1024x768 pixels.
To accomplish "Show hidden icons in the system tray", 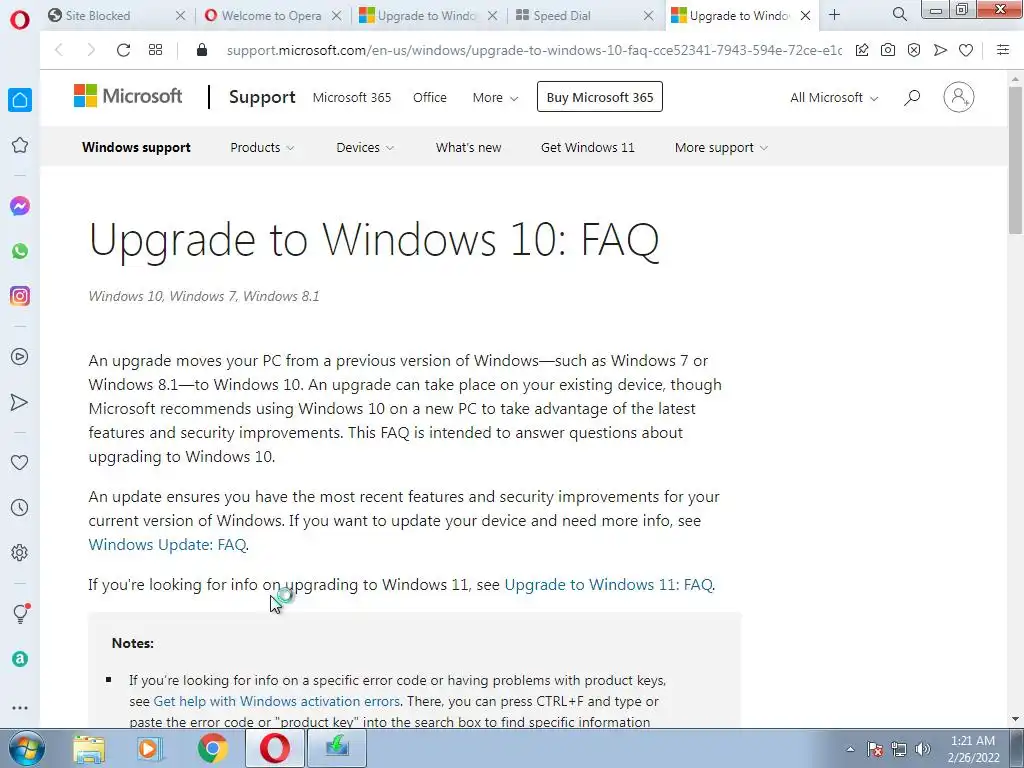I will pyautogui.click(x=850, y=749).
